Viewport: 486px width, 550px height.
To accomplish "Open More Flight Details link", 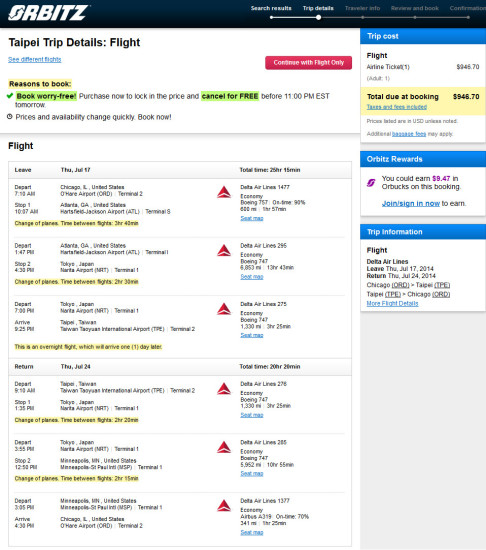I will coord(392,303).
